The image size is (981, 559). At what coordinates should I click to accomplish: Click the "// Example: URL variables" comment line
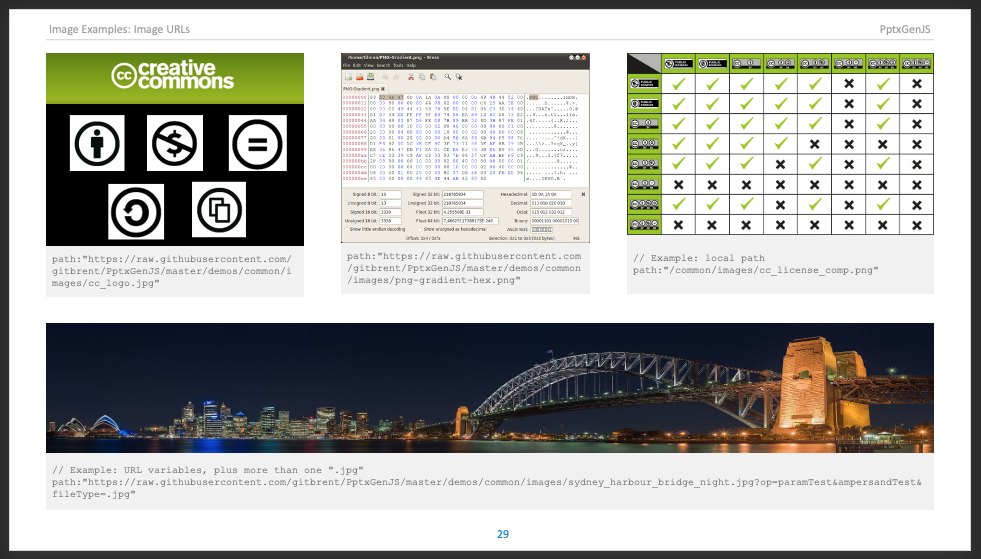[x=208, y=470]
